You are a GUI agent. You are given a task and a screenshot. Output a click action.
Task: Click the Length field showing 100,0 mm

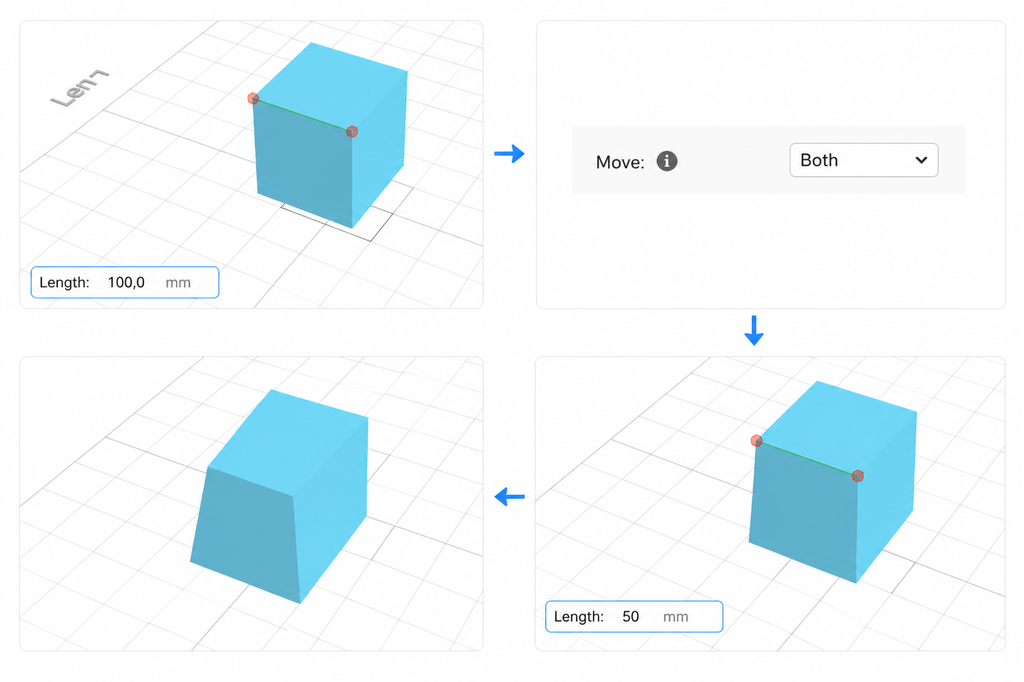125,282
